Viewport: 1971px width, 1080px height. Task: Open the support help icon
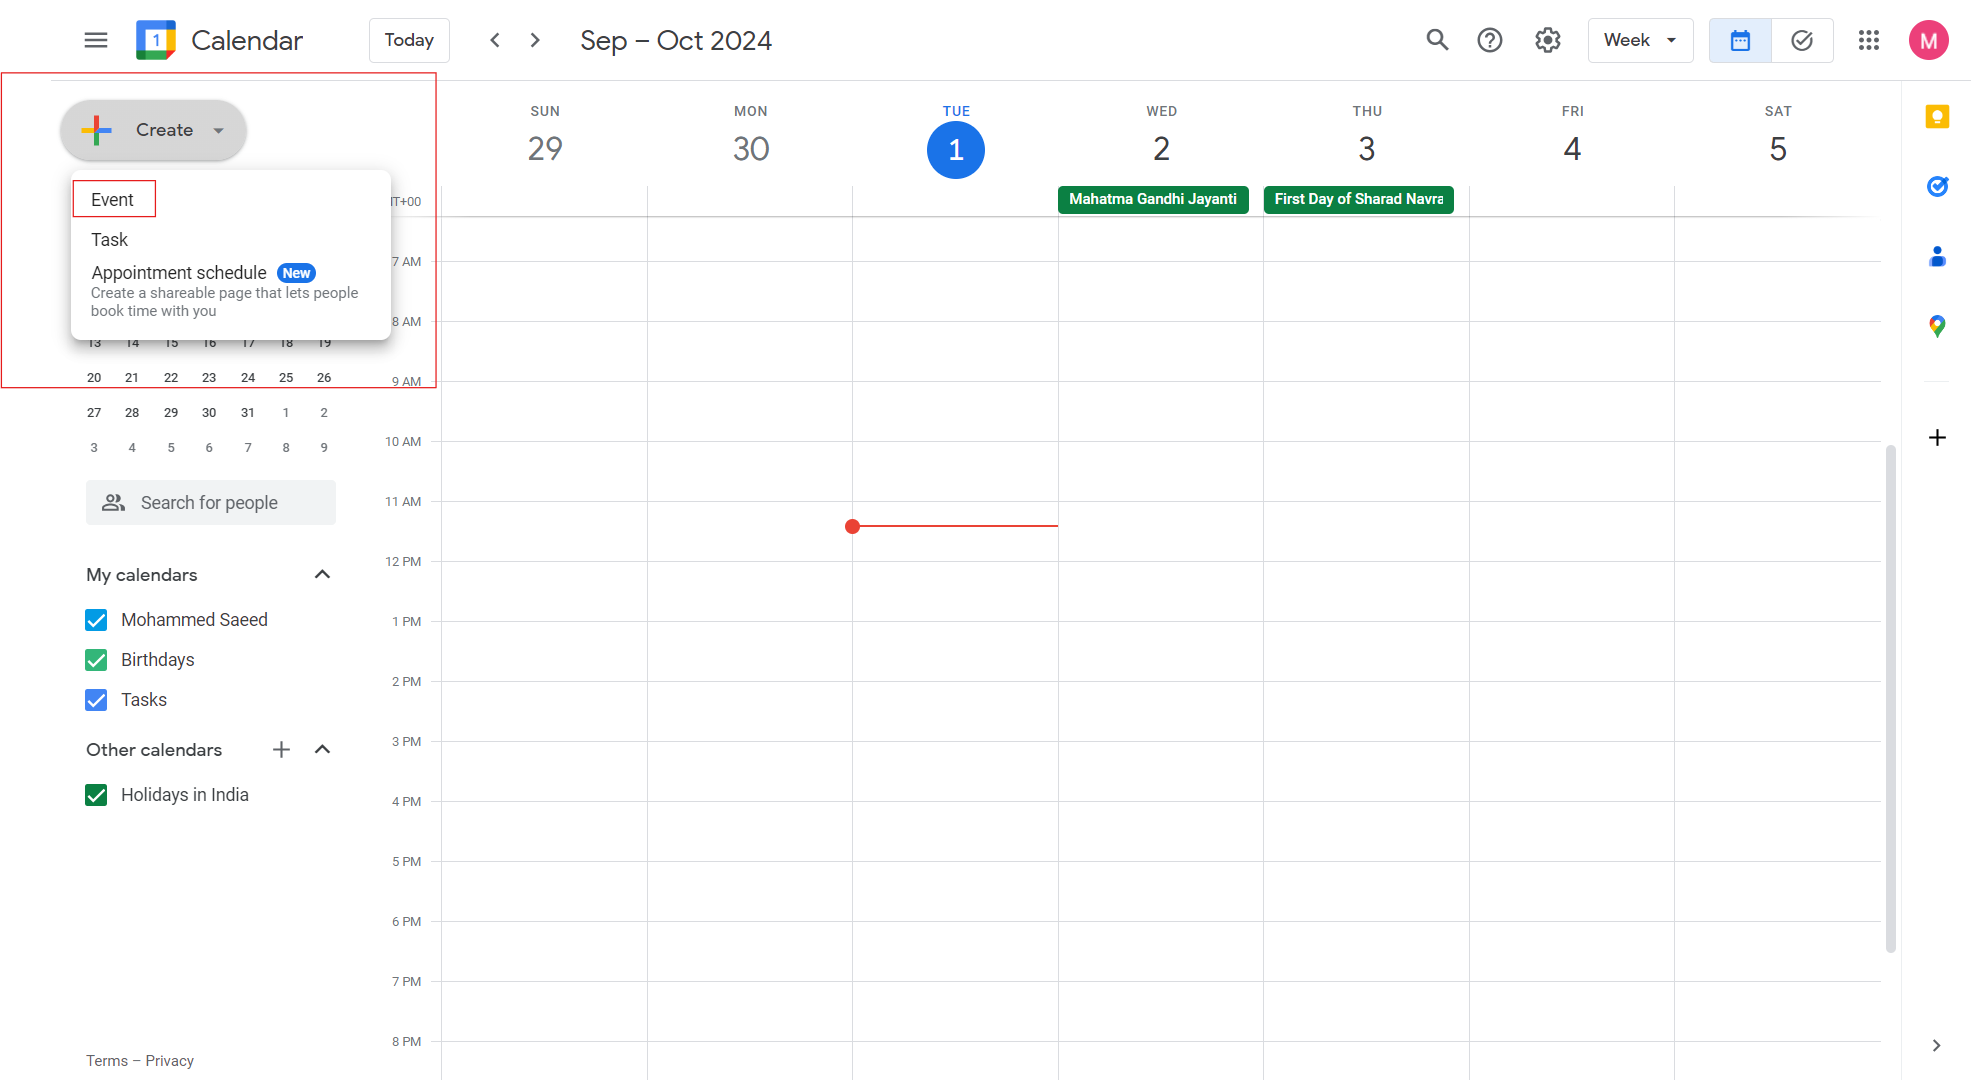(x=1490, y=40)
